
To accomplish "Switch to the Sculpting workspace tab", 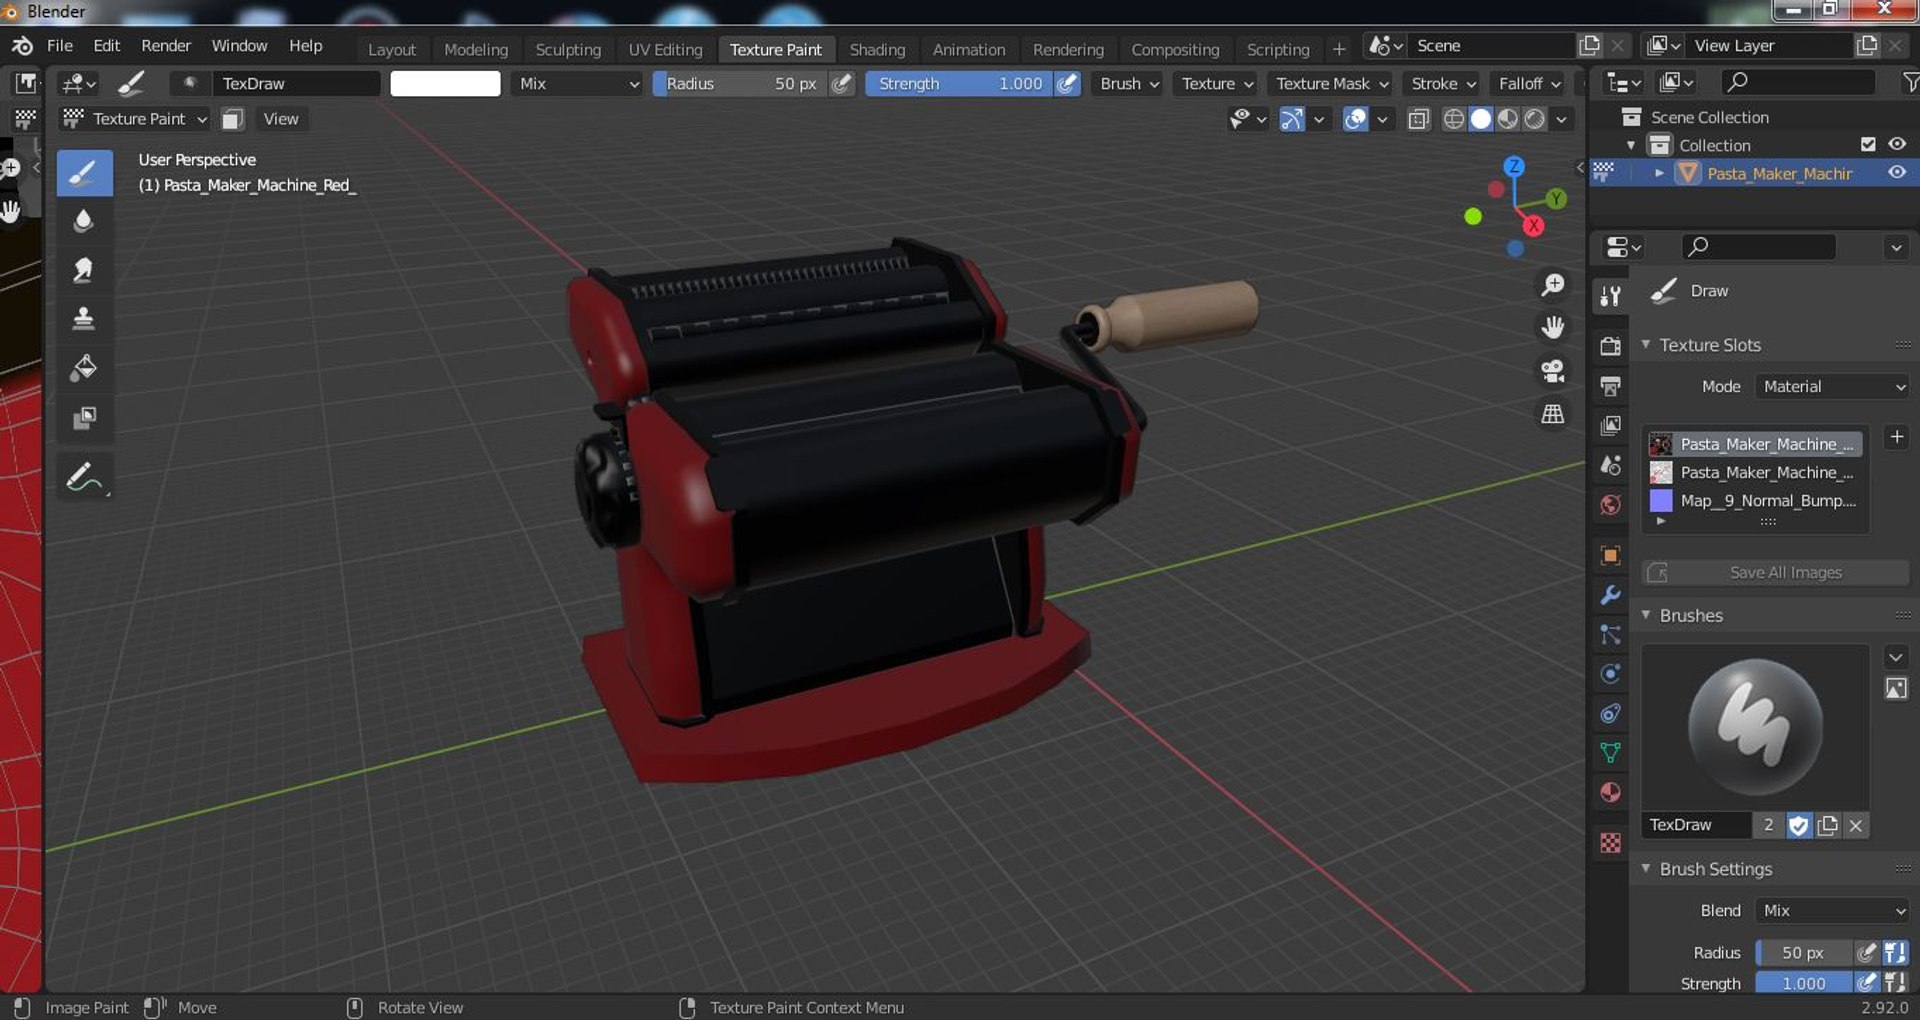I will pos(568,49).
